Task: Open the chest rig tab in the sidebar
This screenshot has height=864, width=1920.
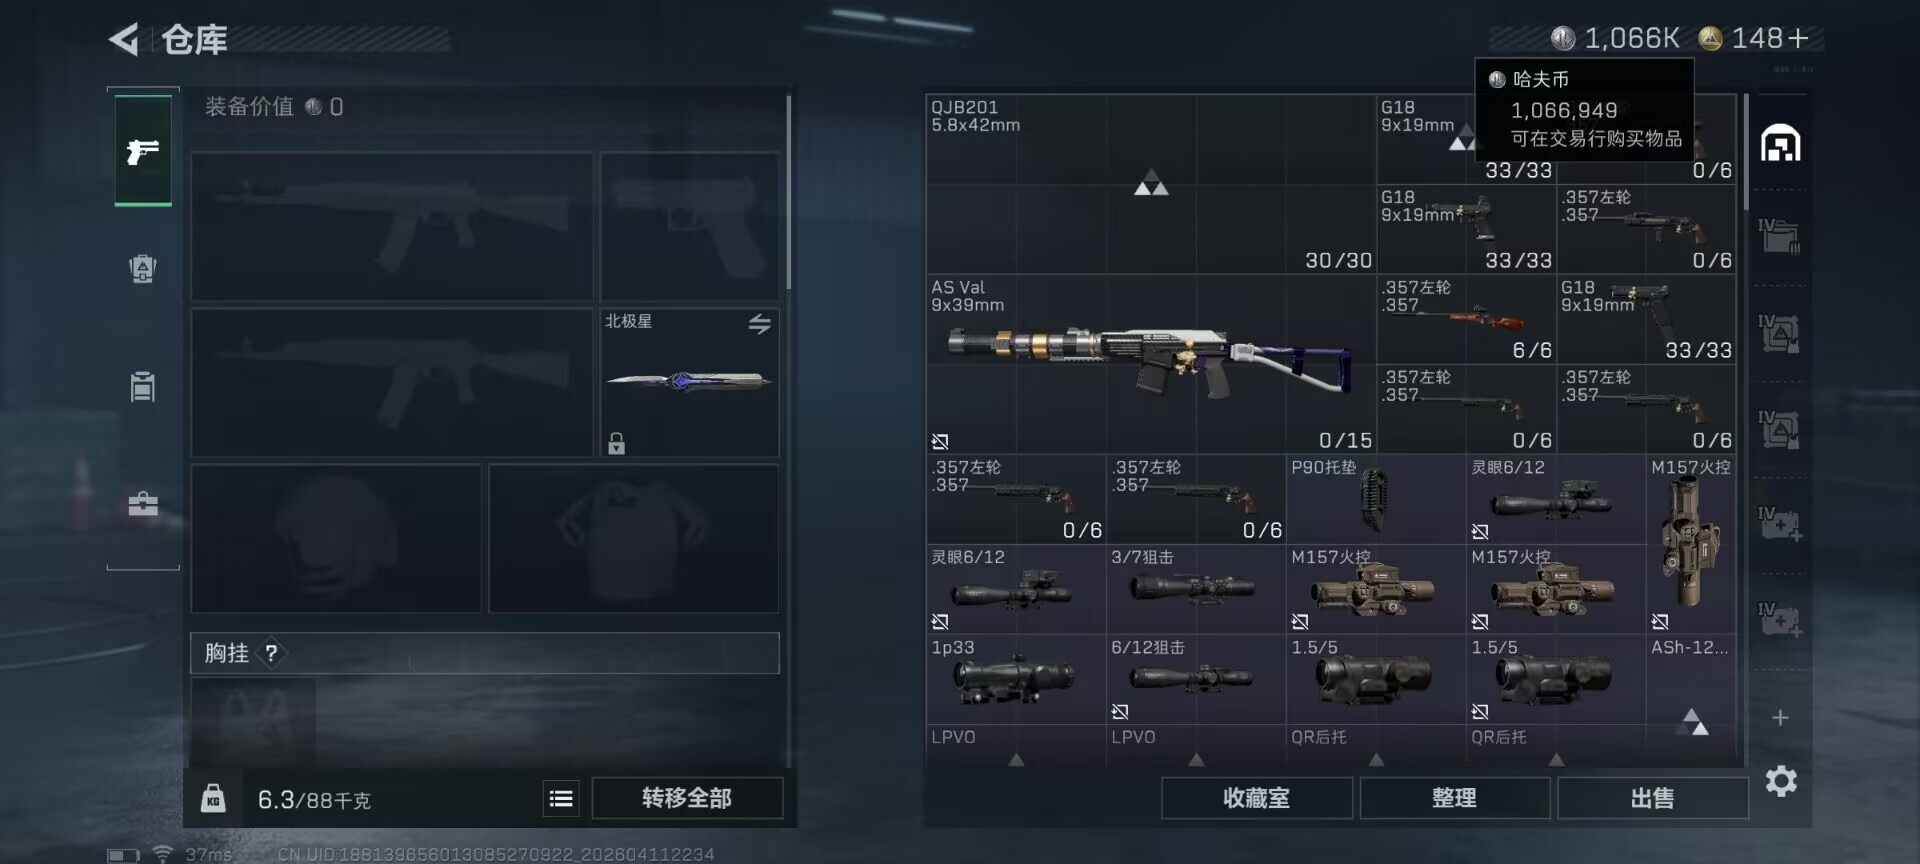Action: pos(143,386)
